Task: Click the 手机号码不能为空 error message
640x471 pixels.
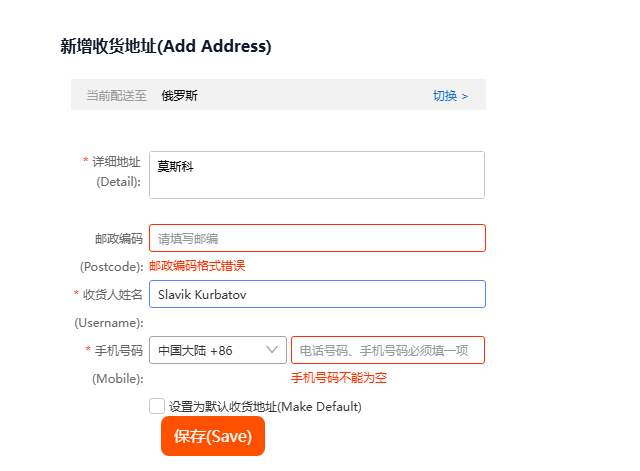Action: (339, 378)
